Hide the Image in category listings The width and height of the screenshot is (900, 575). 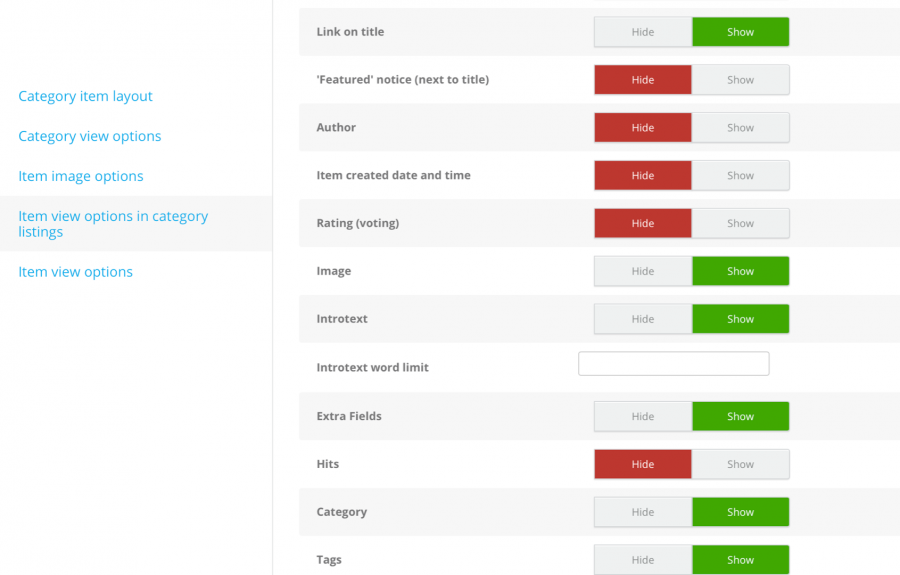pyautogui.click(x=643, y=271)
